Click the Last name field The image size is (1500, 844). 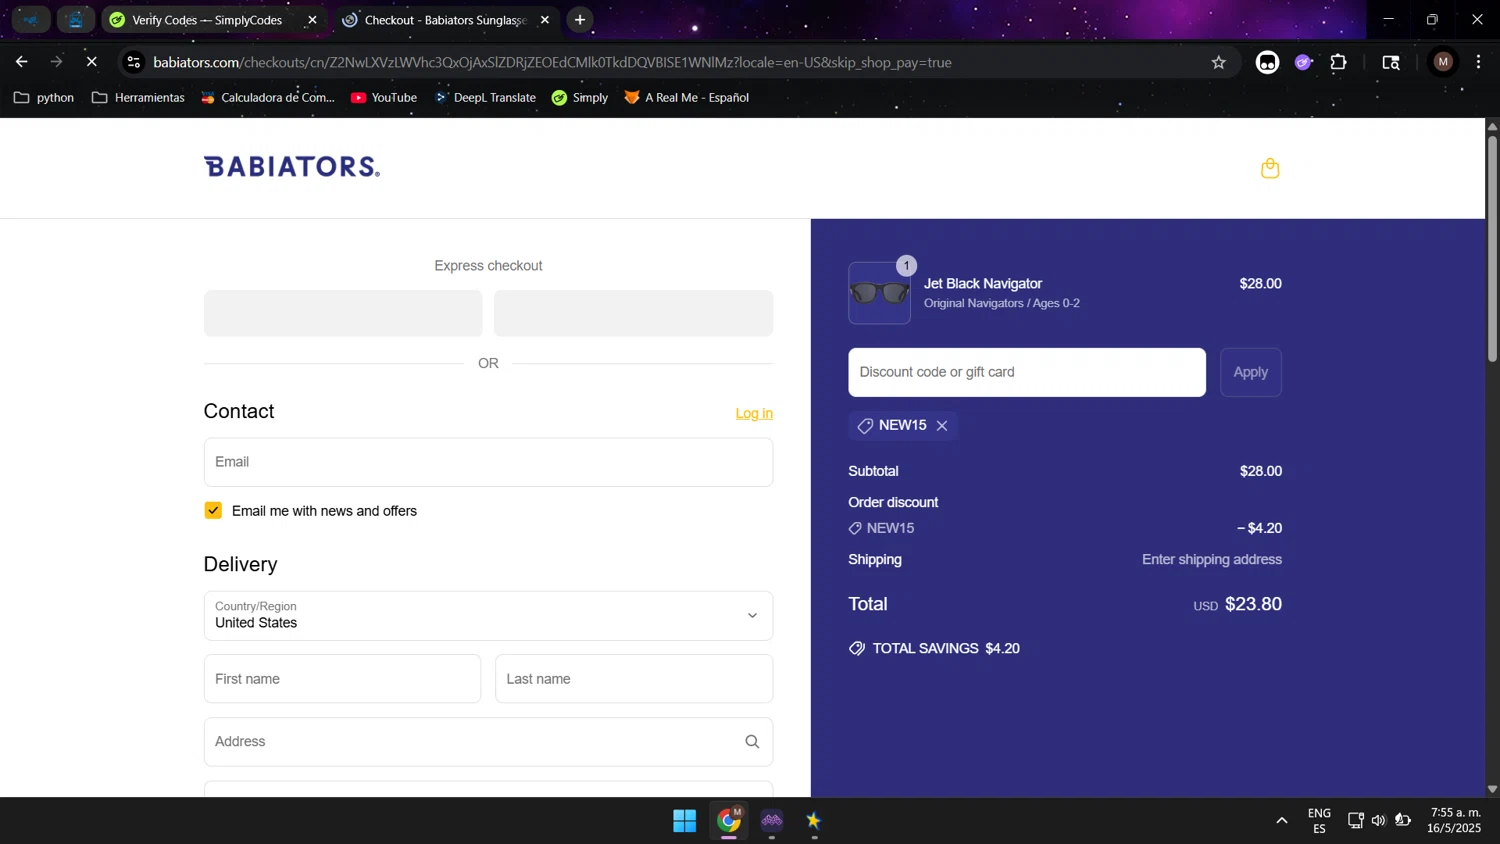click(x=634, y=679)
